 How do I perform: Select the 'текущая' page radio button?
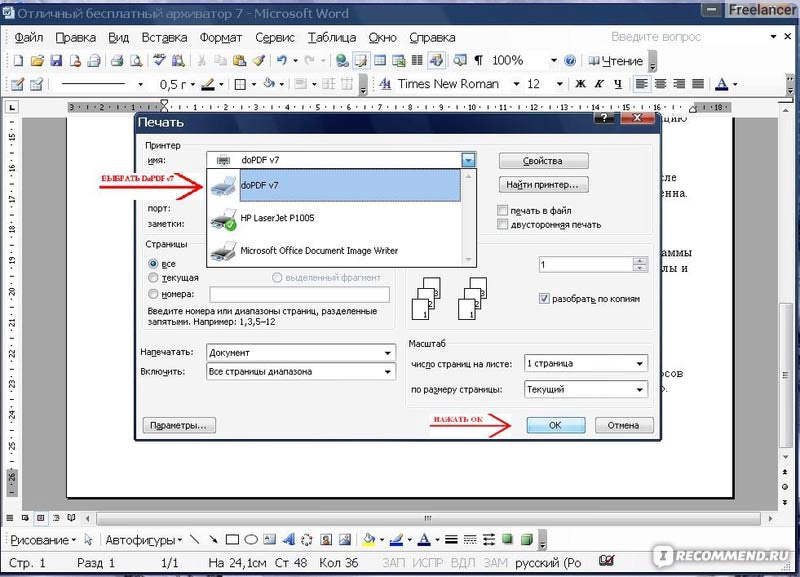[x=153, y=278]
